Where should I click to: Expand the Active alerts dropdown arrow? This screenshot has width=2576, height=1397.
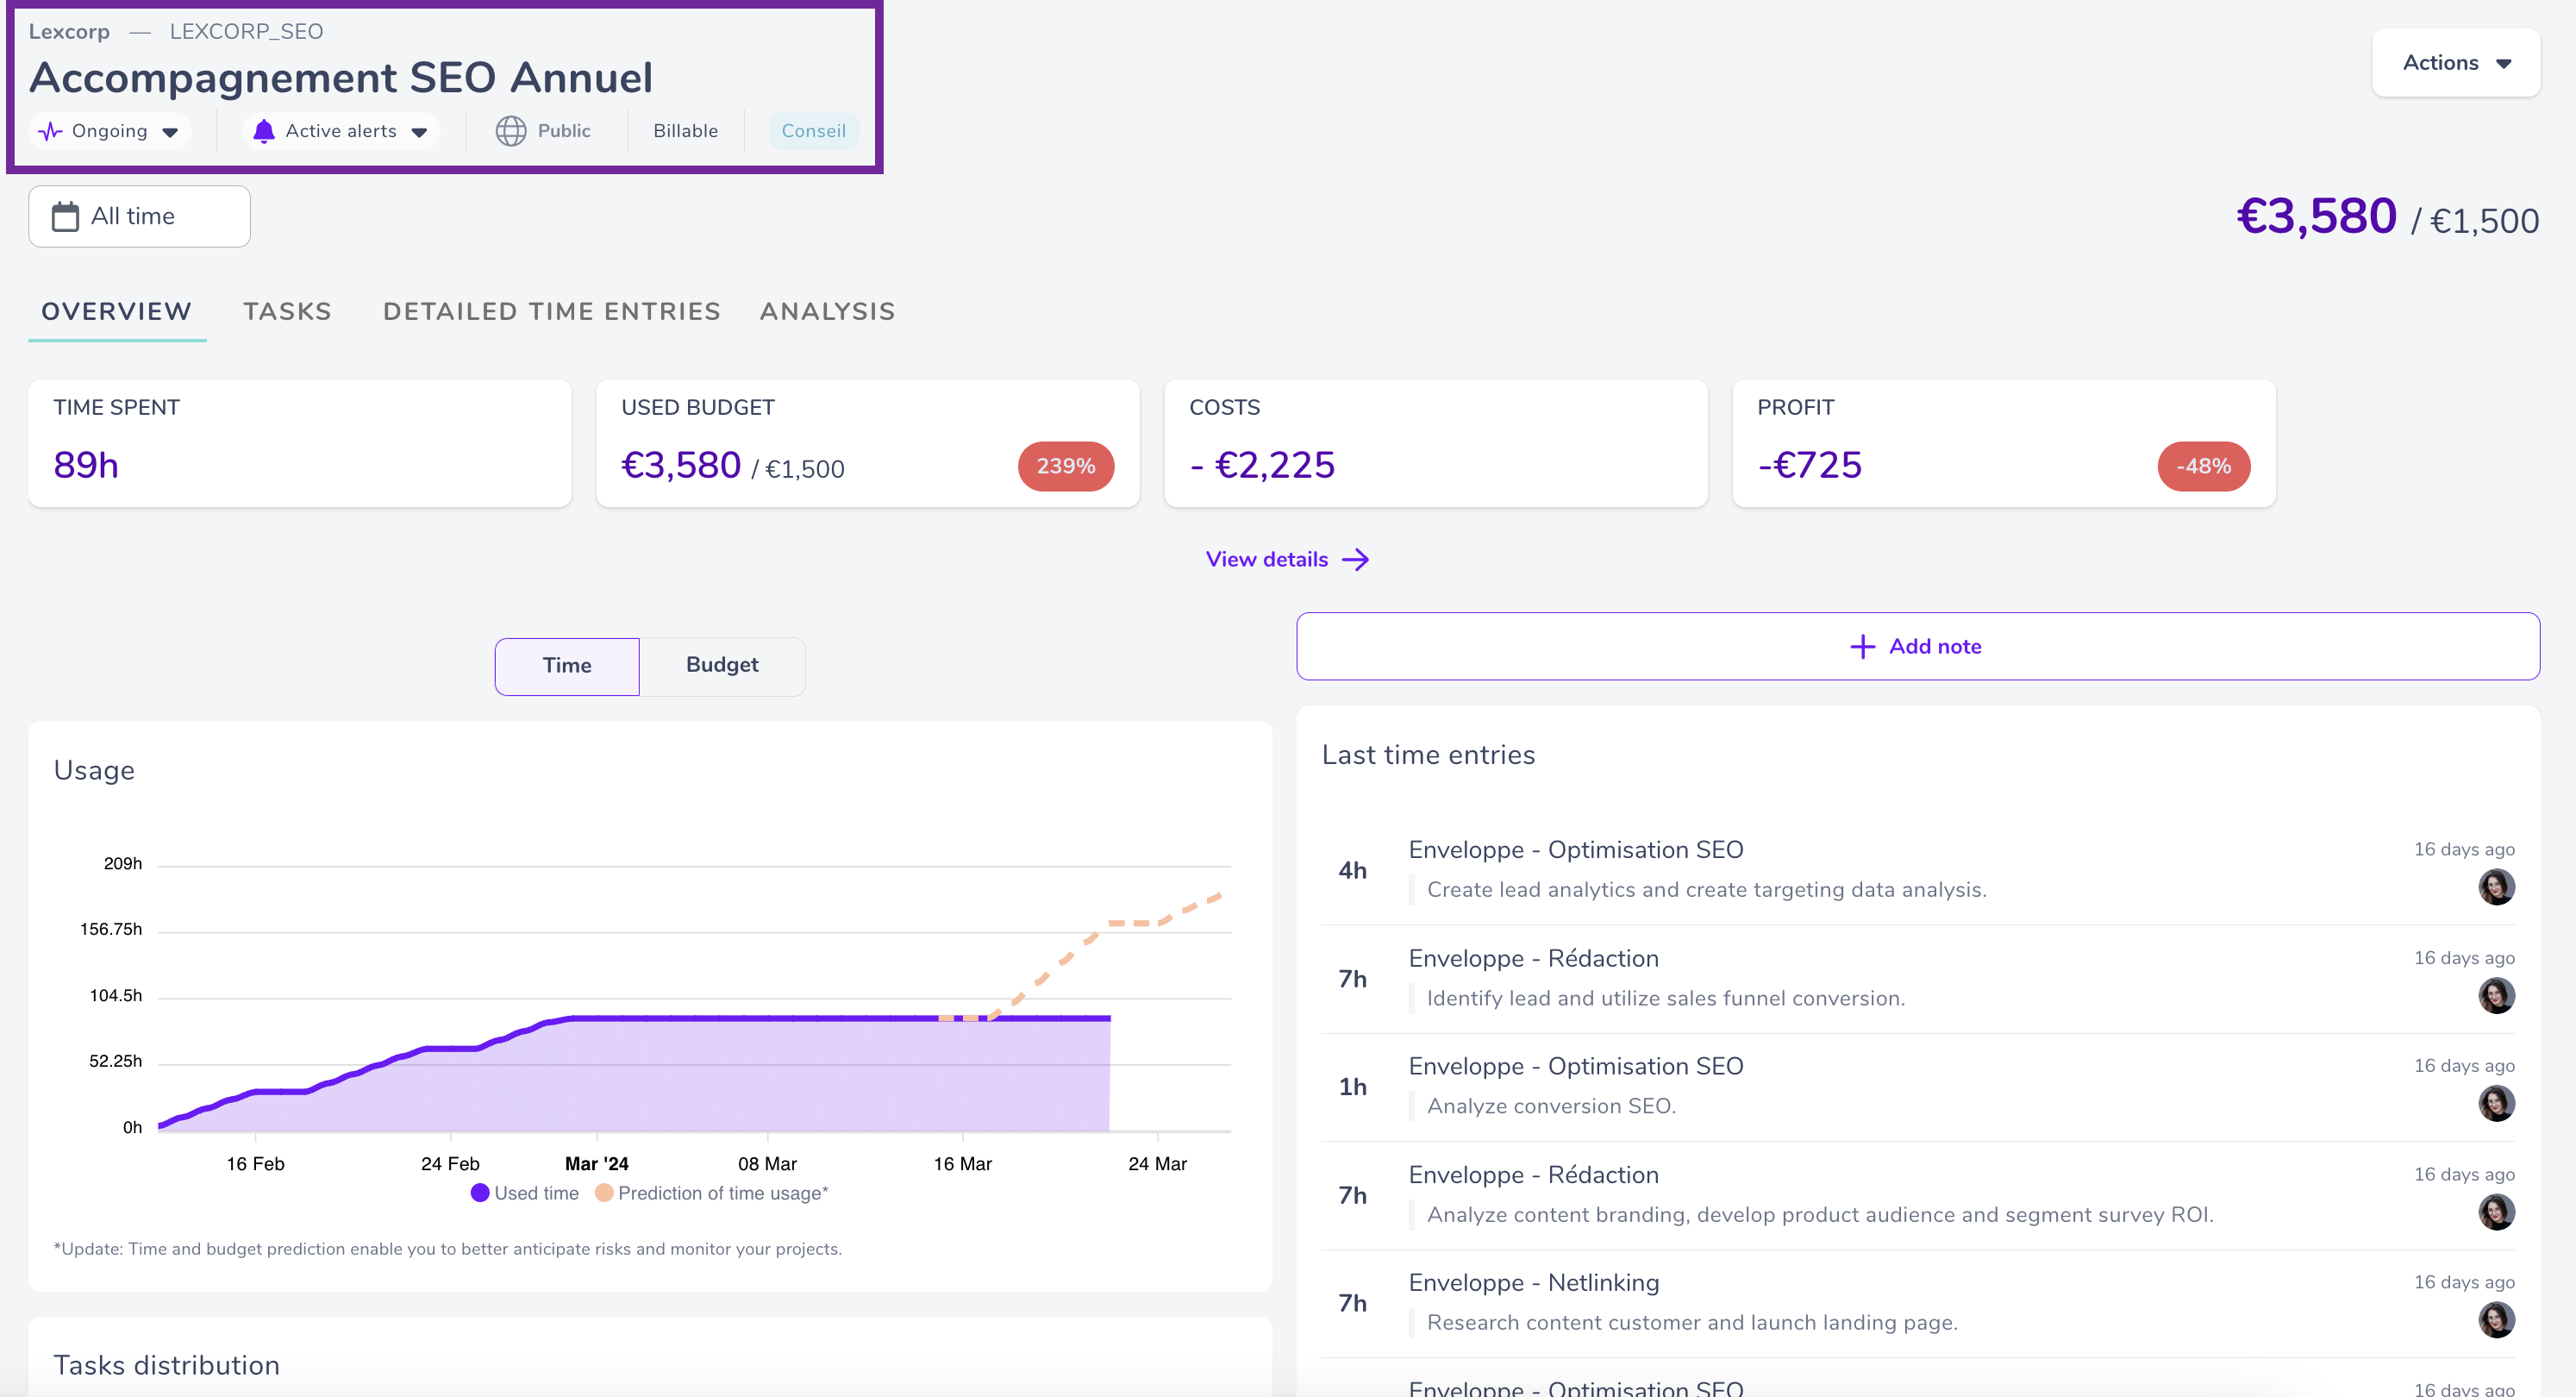[x=419, y=132]
